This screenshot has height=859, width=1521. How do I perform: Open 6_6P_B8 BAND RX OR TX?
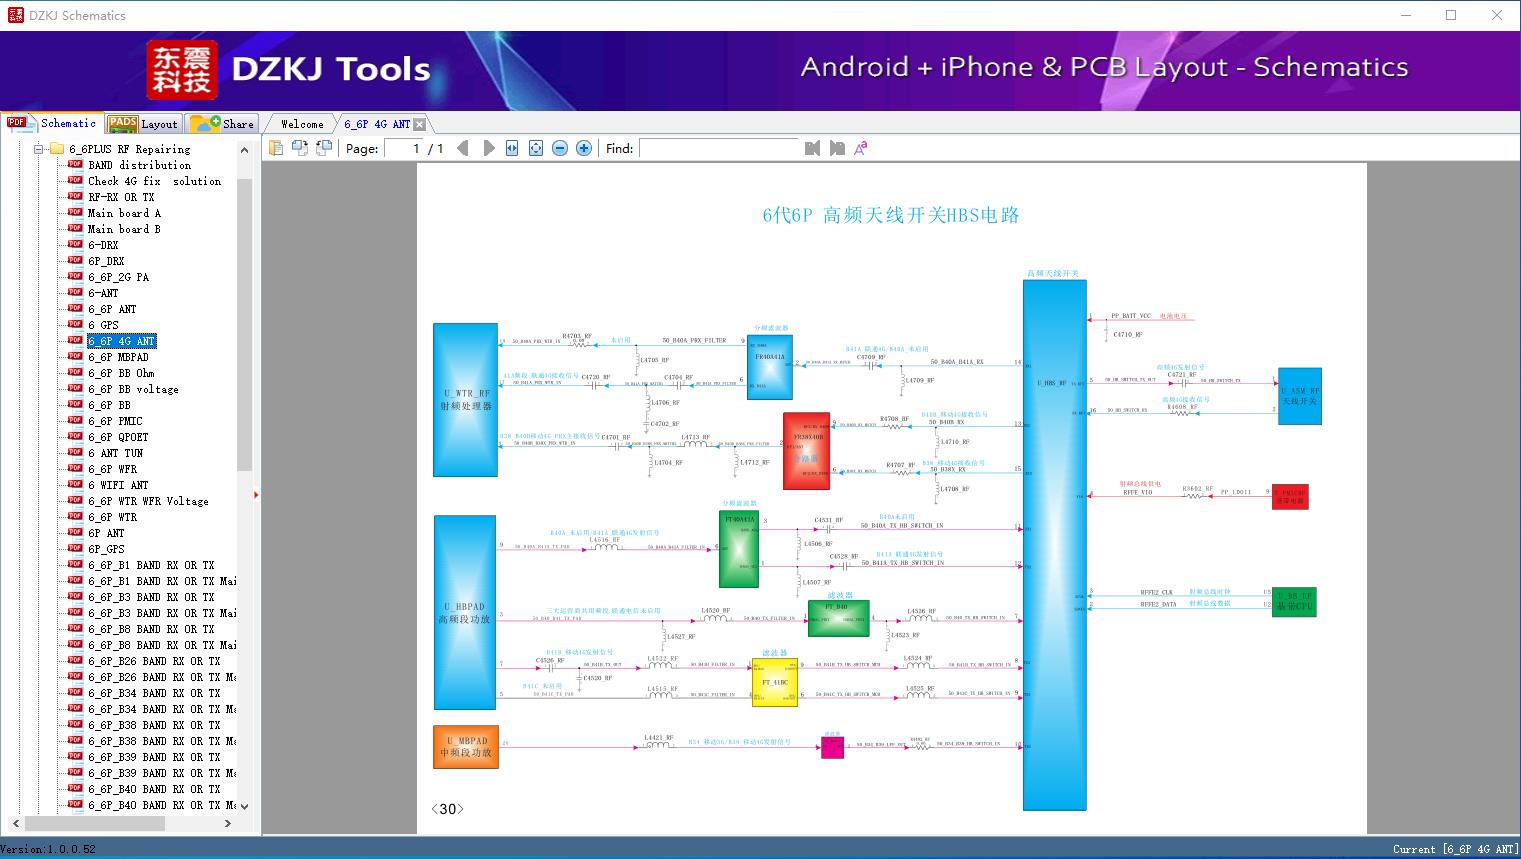pos(151,629)
